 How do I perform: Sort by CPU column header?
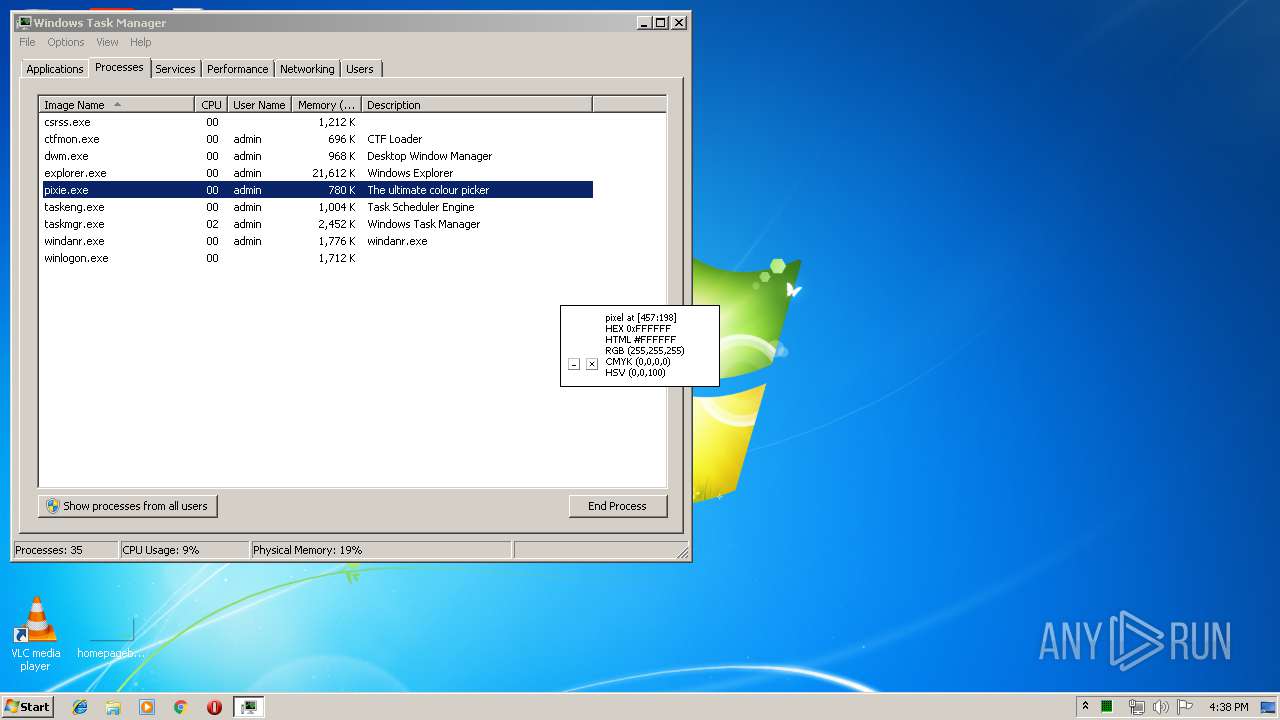coord(211,104)
